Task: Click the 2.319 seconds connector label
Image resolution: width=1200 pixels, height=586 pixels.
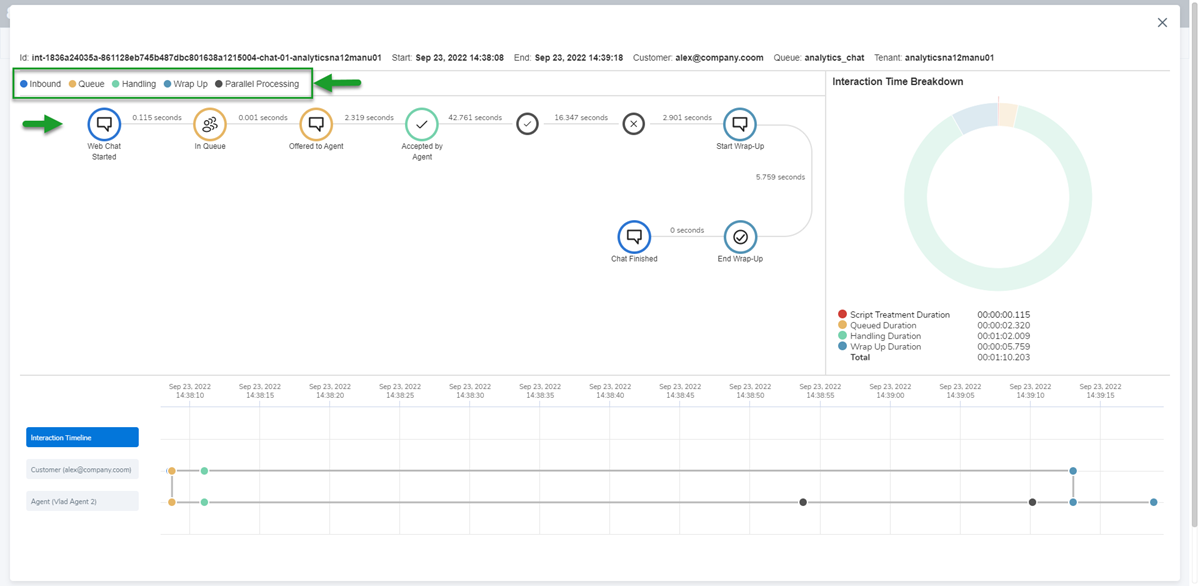Action: (x=369, y=118)
